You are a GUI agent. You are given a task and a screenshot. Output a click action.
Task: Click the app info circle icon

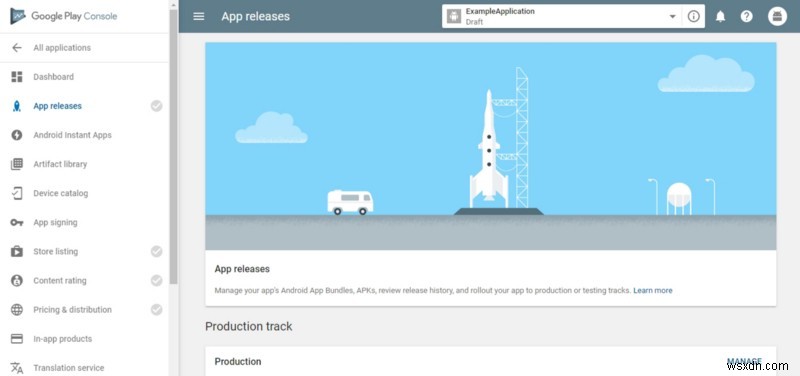tap(693, 16)
